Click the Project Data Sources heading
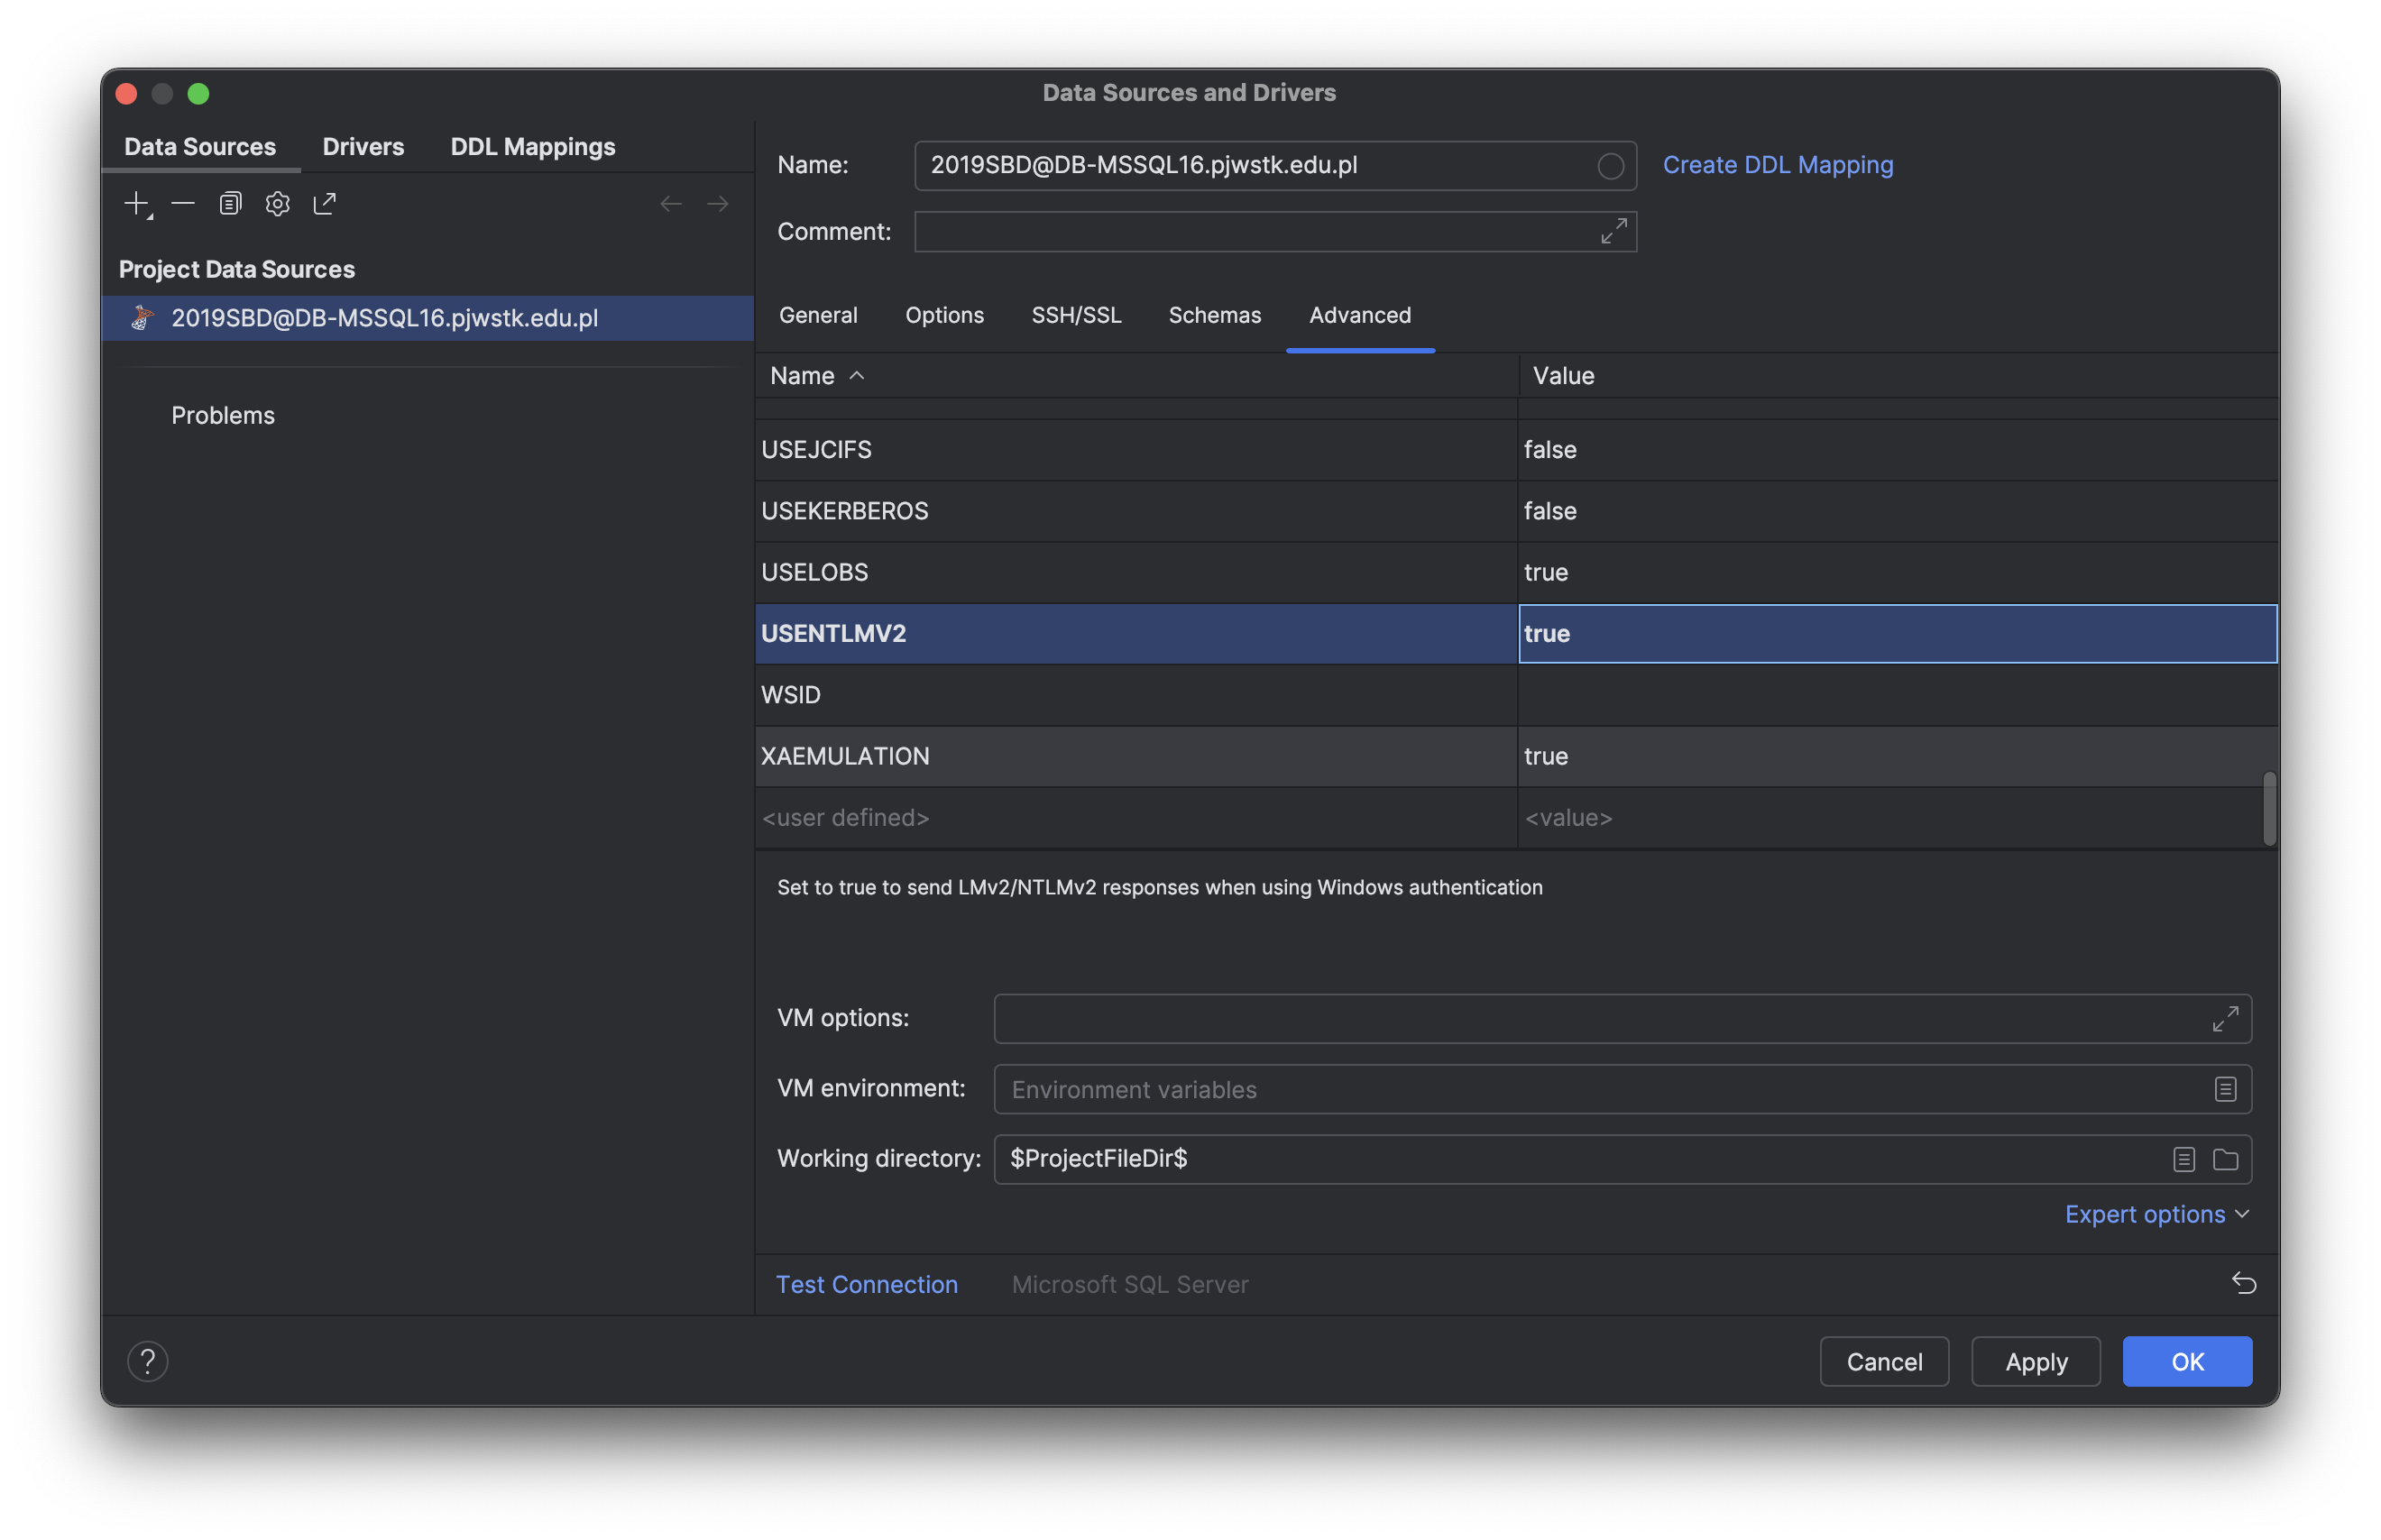Image resolution: width=2381 pixels, height=1540 pixels. (236, 270)
